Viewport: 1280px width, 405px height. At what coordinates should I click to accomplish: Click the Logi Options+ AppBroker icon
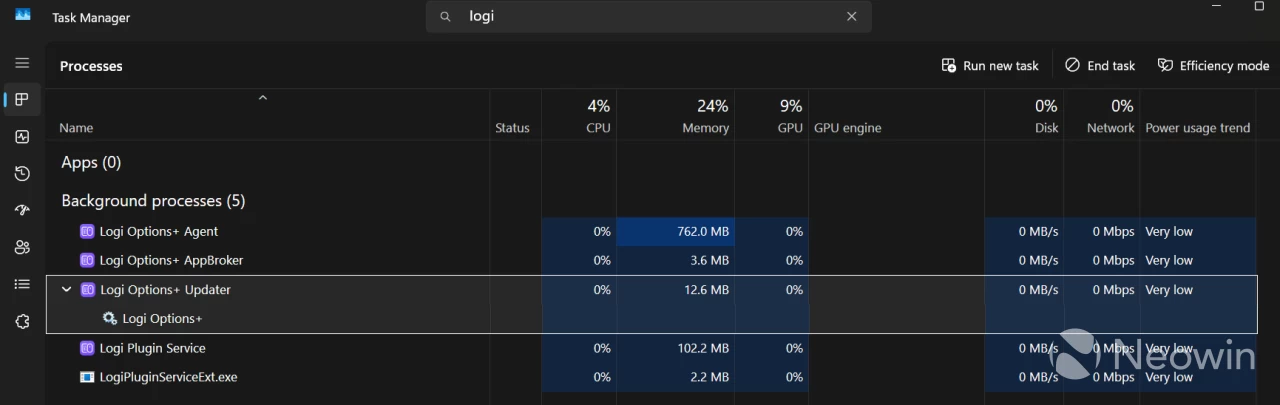point(87,261)
